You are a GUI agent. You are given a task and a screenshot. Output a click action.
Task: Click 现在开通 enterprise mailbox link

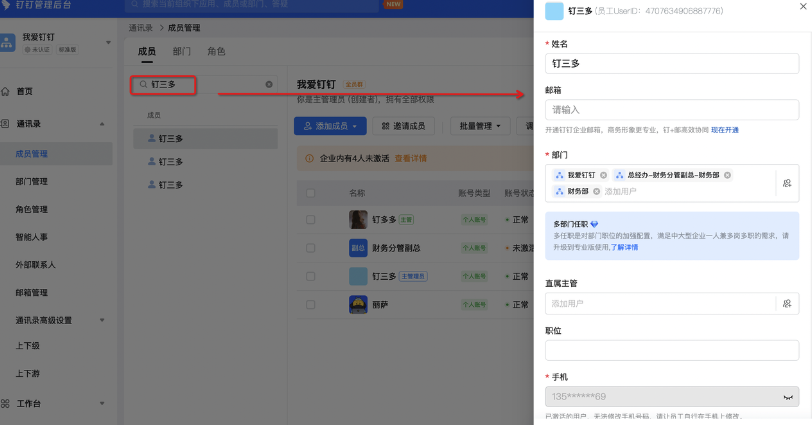pos(724,130)
